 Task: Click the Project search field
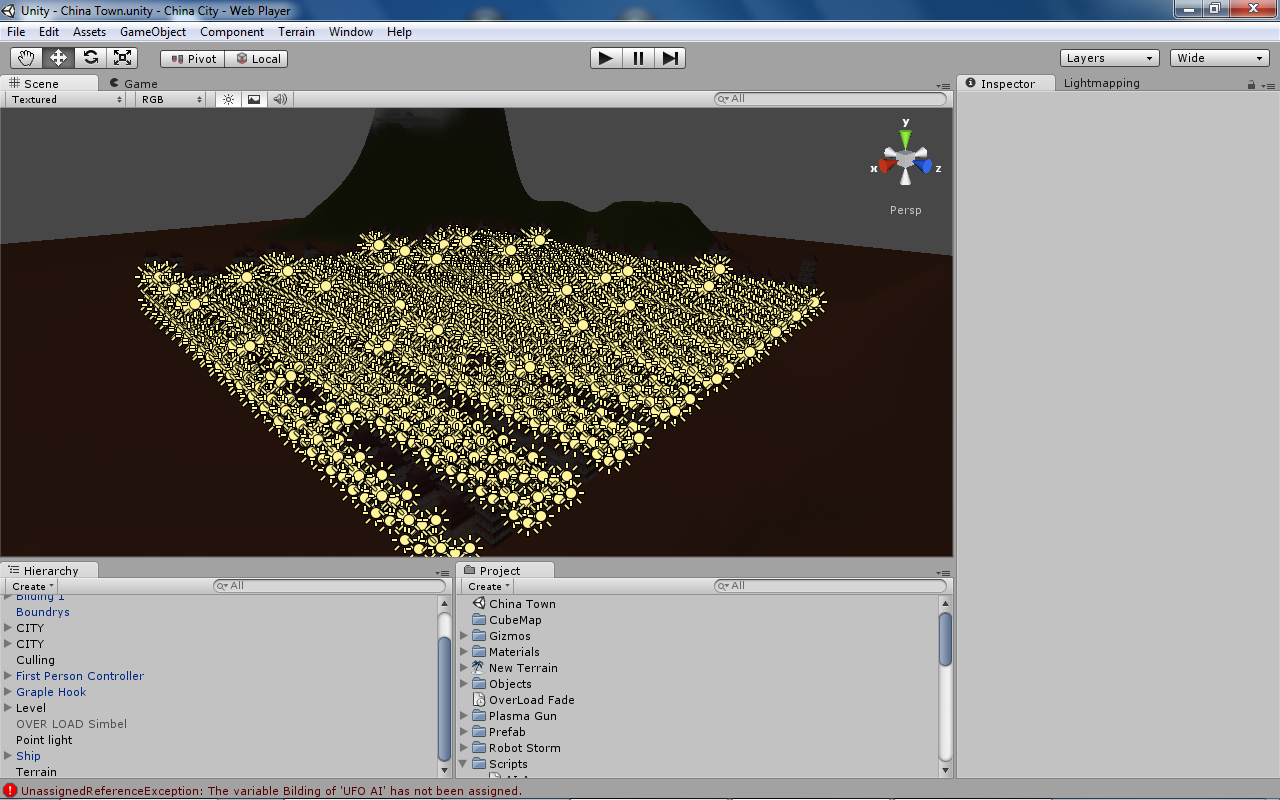coord(830,586)
